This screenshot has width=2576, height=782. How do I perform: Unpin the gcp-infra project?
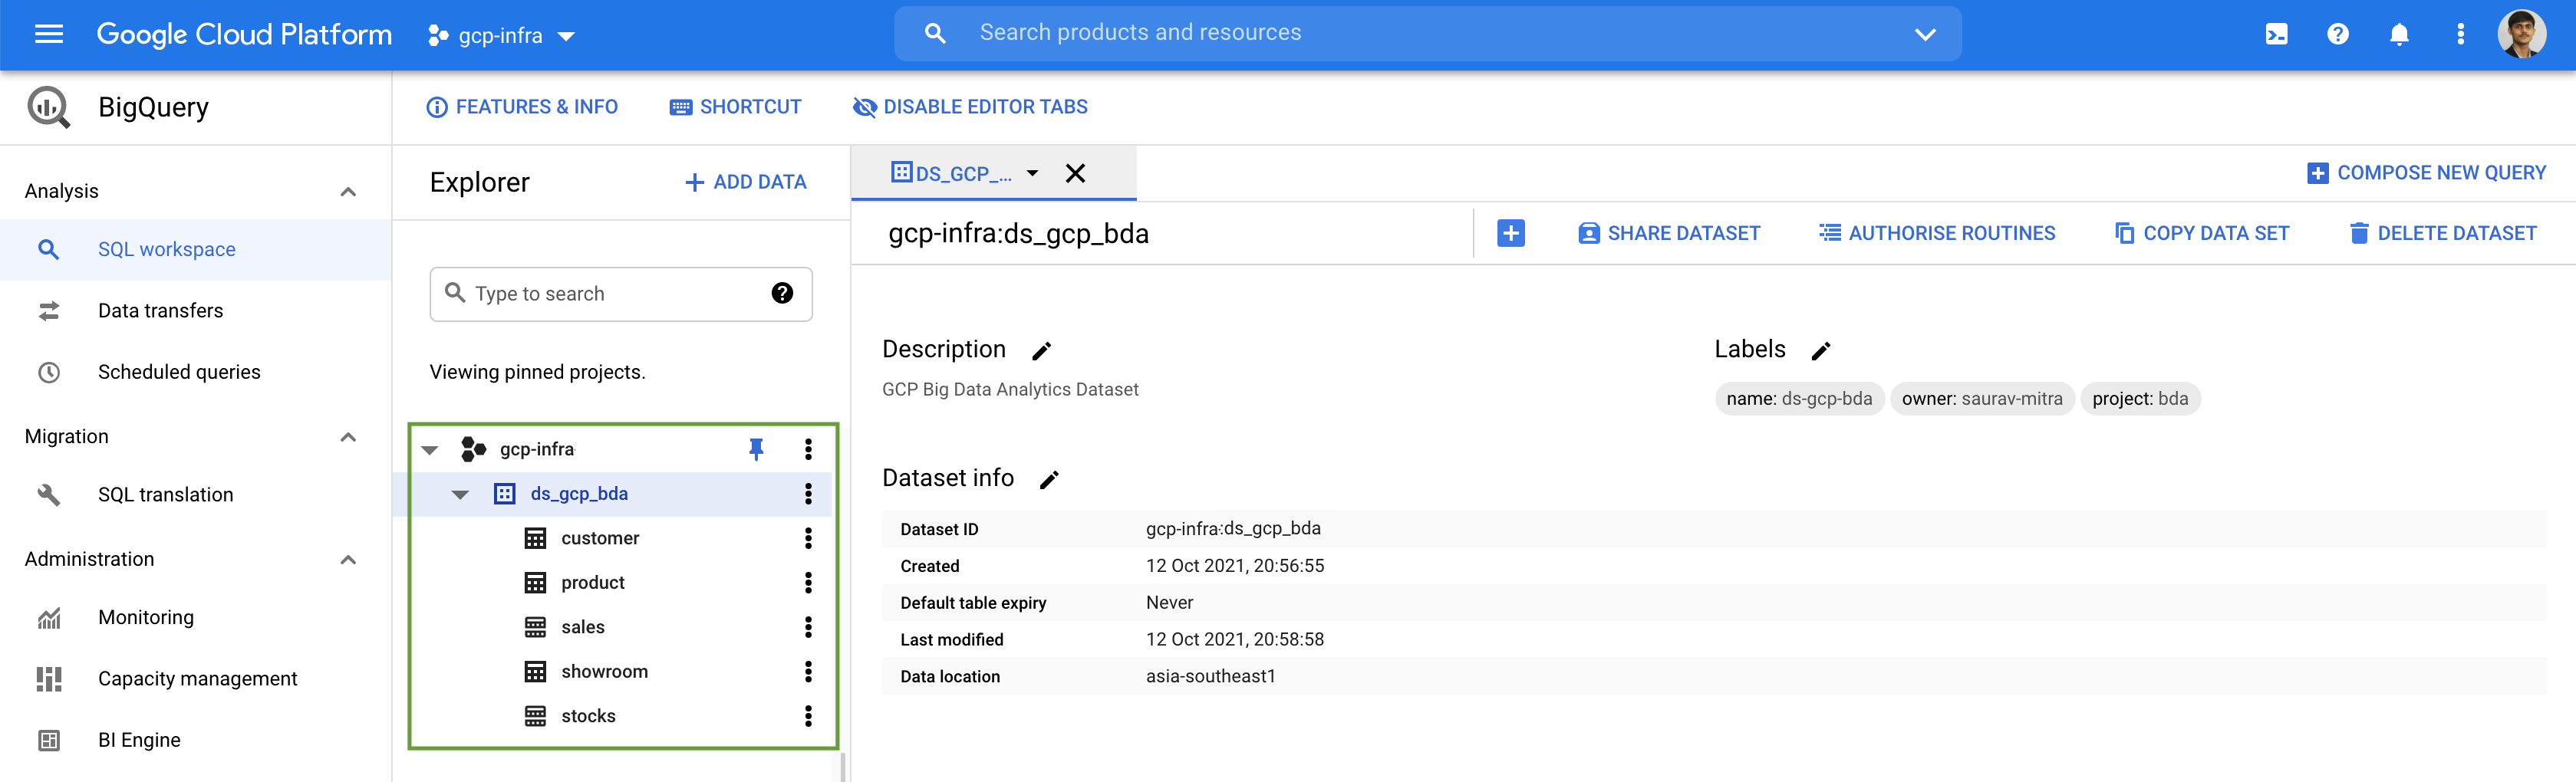[756, 449]
